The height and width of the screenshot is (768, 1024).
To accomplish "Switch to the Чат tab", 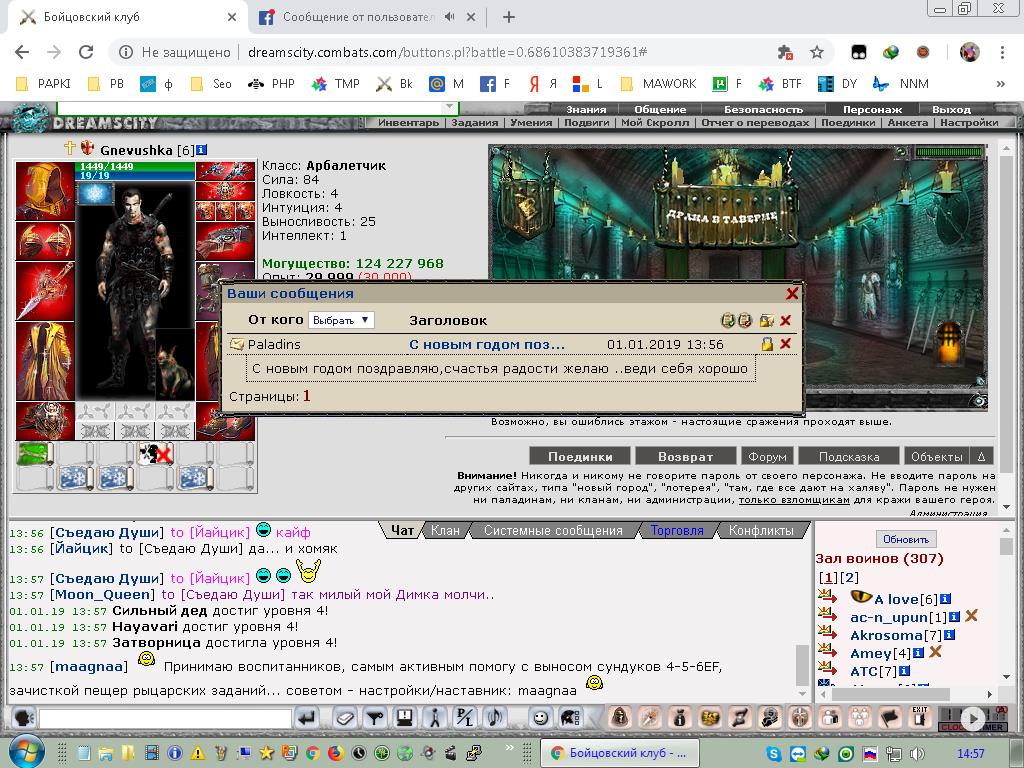I will [x=402, y=530].
